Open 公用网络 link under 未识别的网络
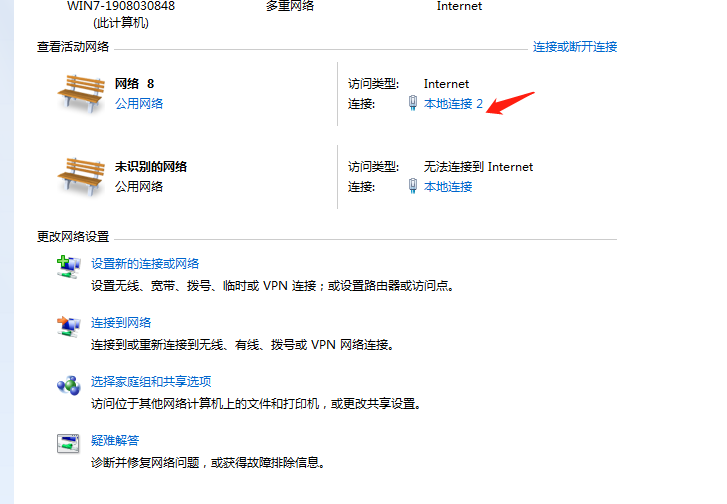This screenshot has height=504, width=727. click(x=139, y=187)
